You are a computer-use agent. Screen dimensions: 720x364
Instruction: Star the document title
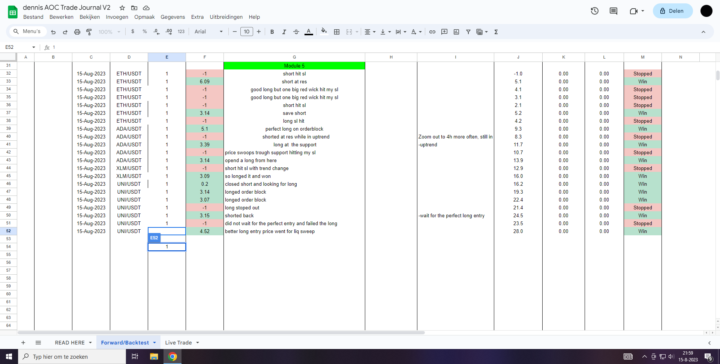[x=122, y=8]
